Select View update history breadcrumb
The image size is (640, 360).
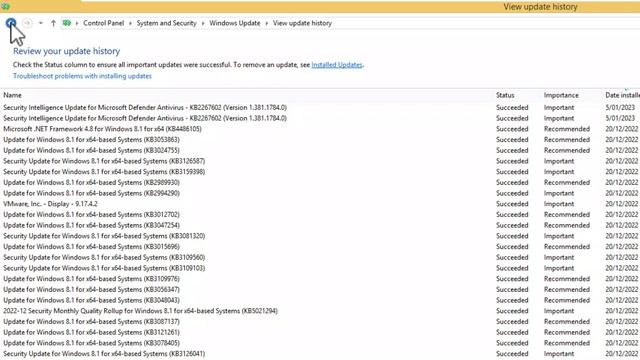[302, 23]
